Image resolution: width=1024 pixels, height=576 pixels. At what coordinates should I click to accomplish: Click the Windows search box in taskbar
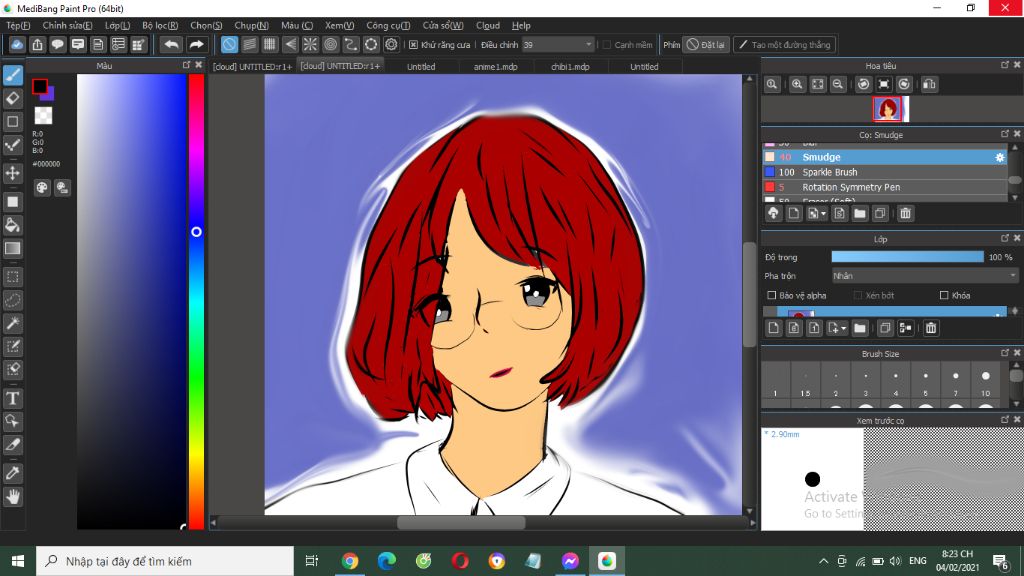click(165, 561)
